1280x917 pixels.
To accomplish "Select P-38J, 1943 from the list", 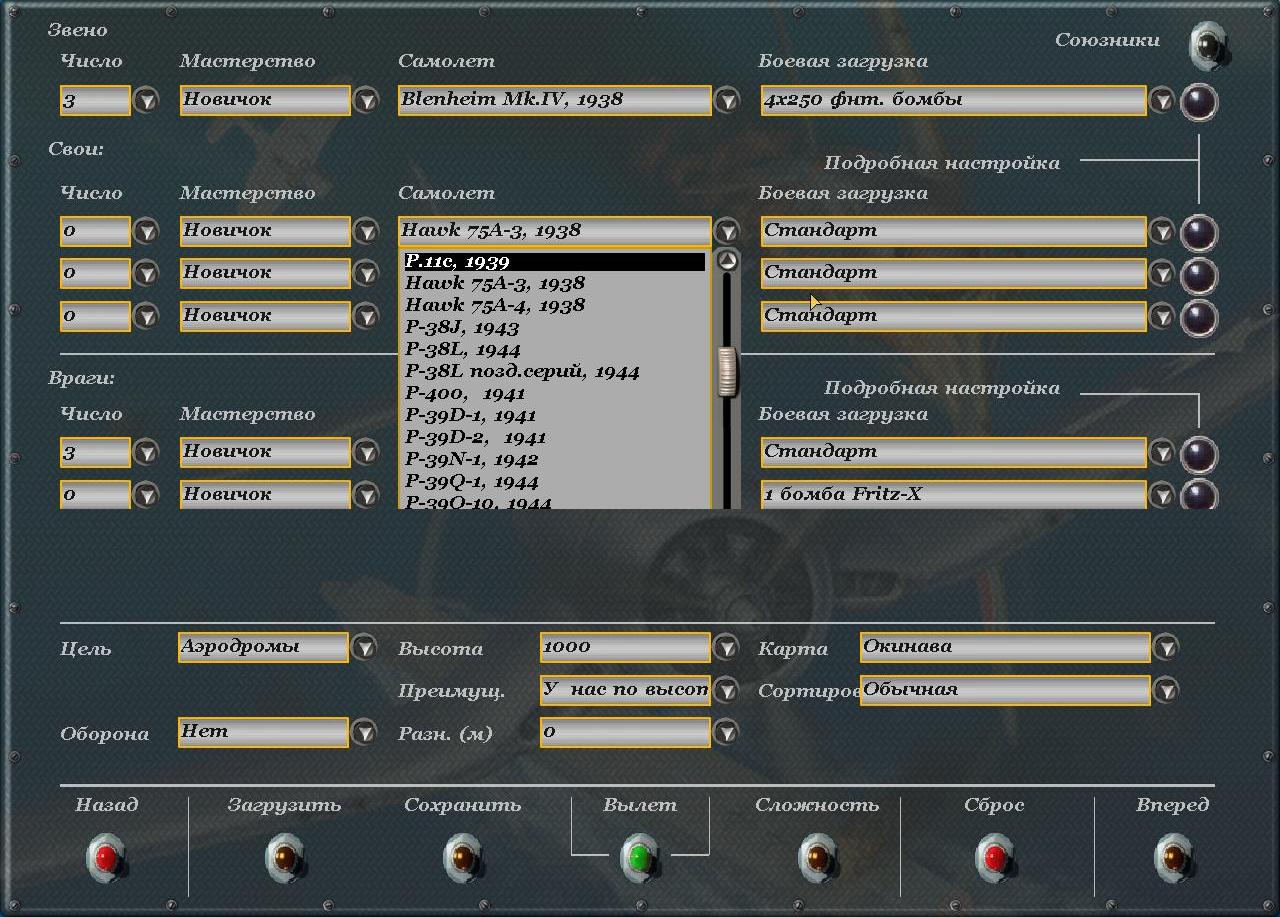I will click(555, 328).
